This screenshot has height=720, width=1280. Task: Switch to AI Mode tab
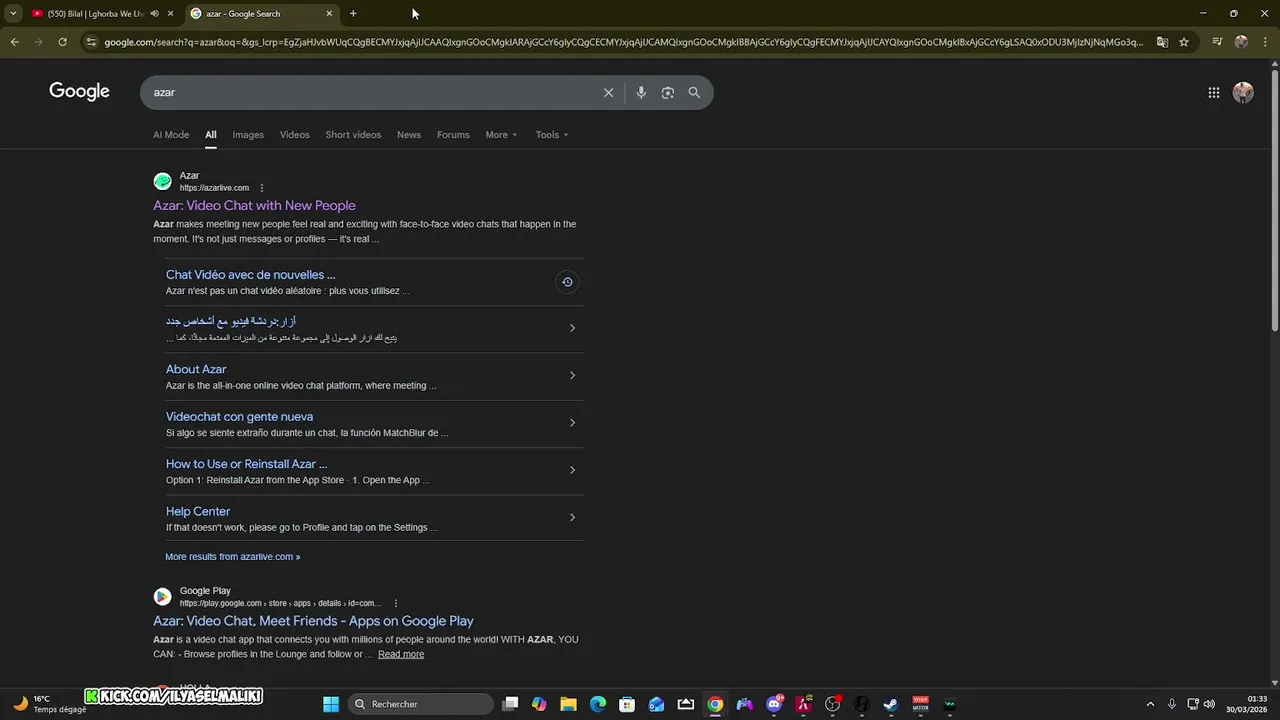click(171, 135)
